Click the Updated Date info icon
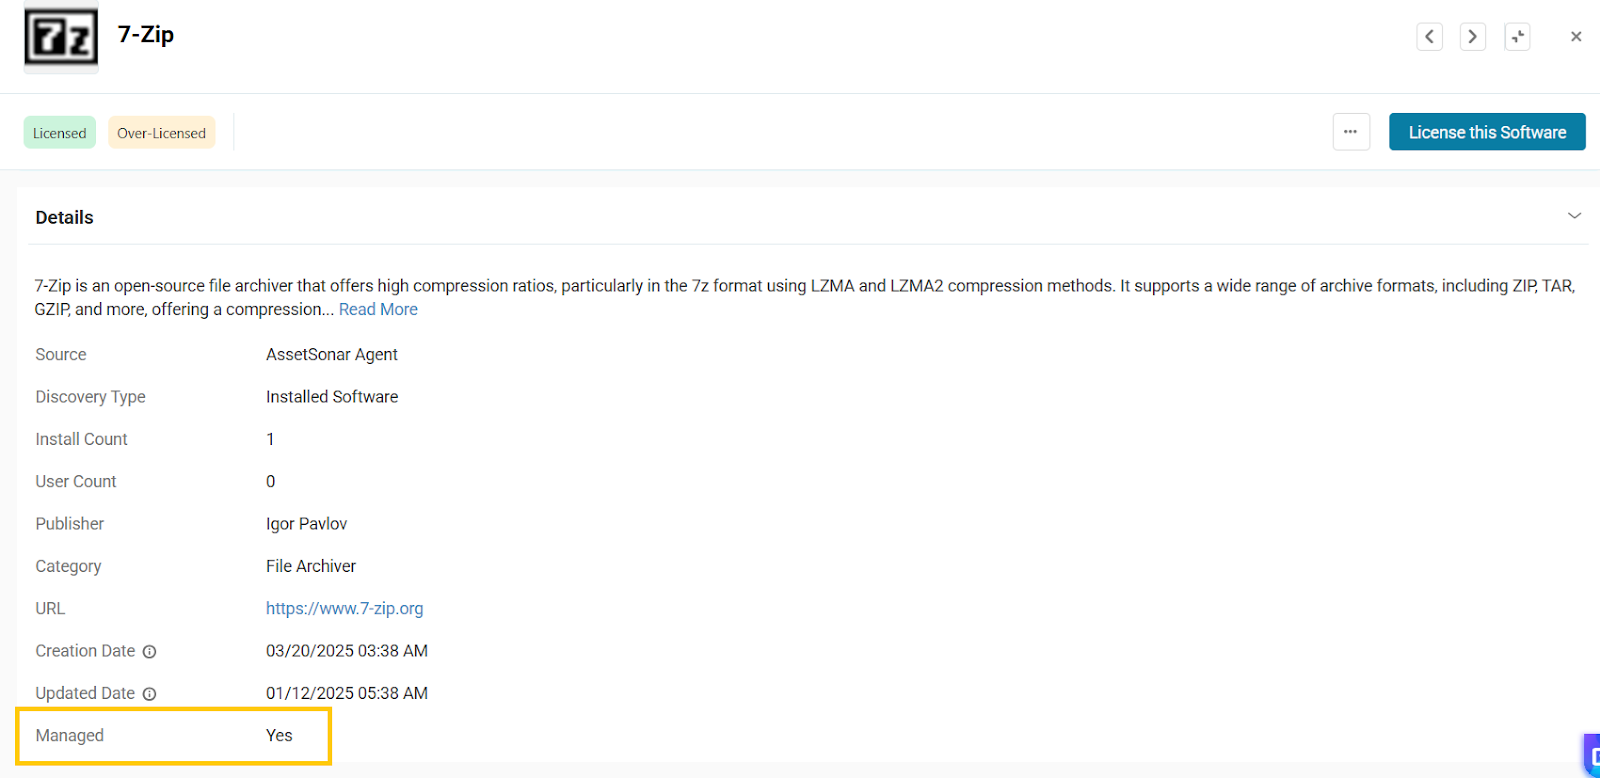Image resolution: width=1600 pixels, height=778 pixels. [x=149, y=694]
